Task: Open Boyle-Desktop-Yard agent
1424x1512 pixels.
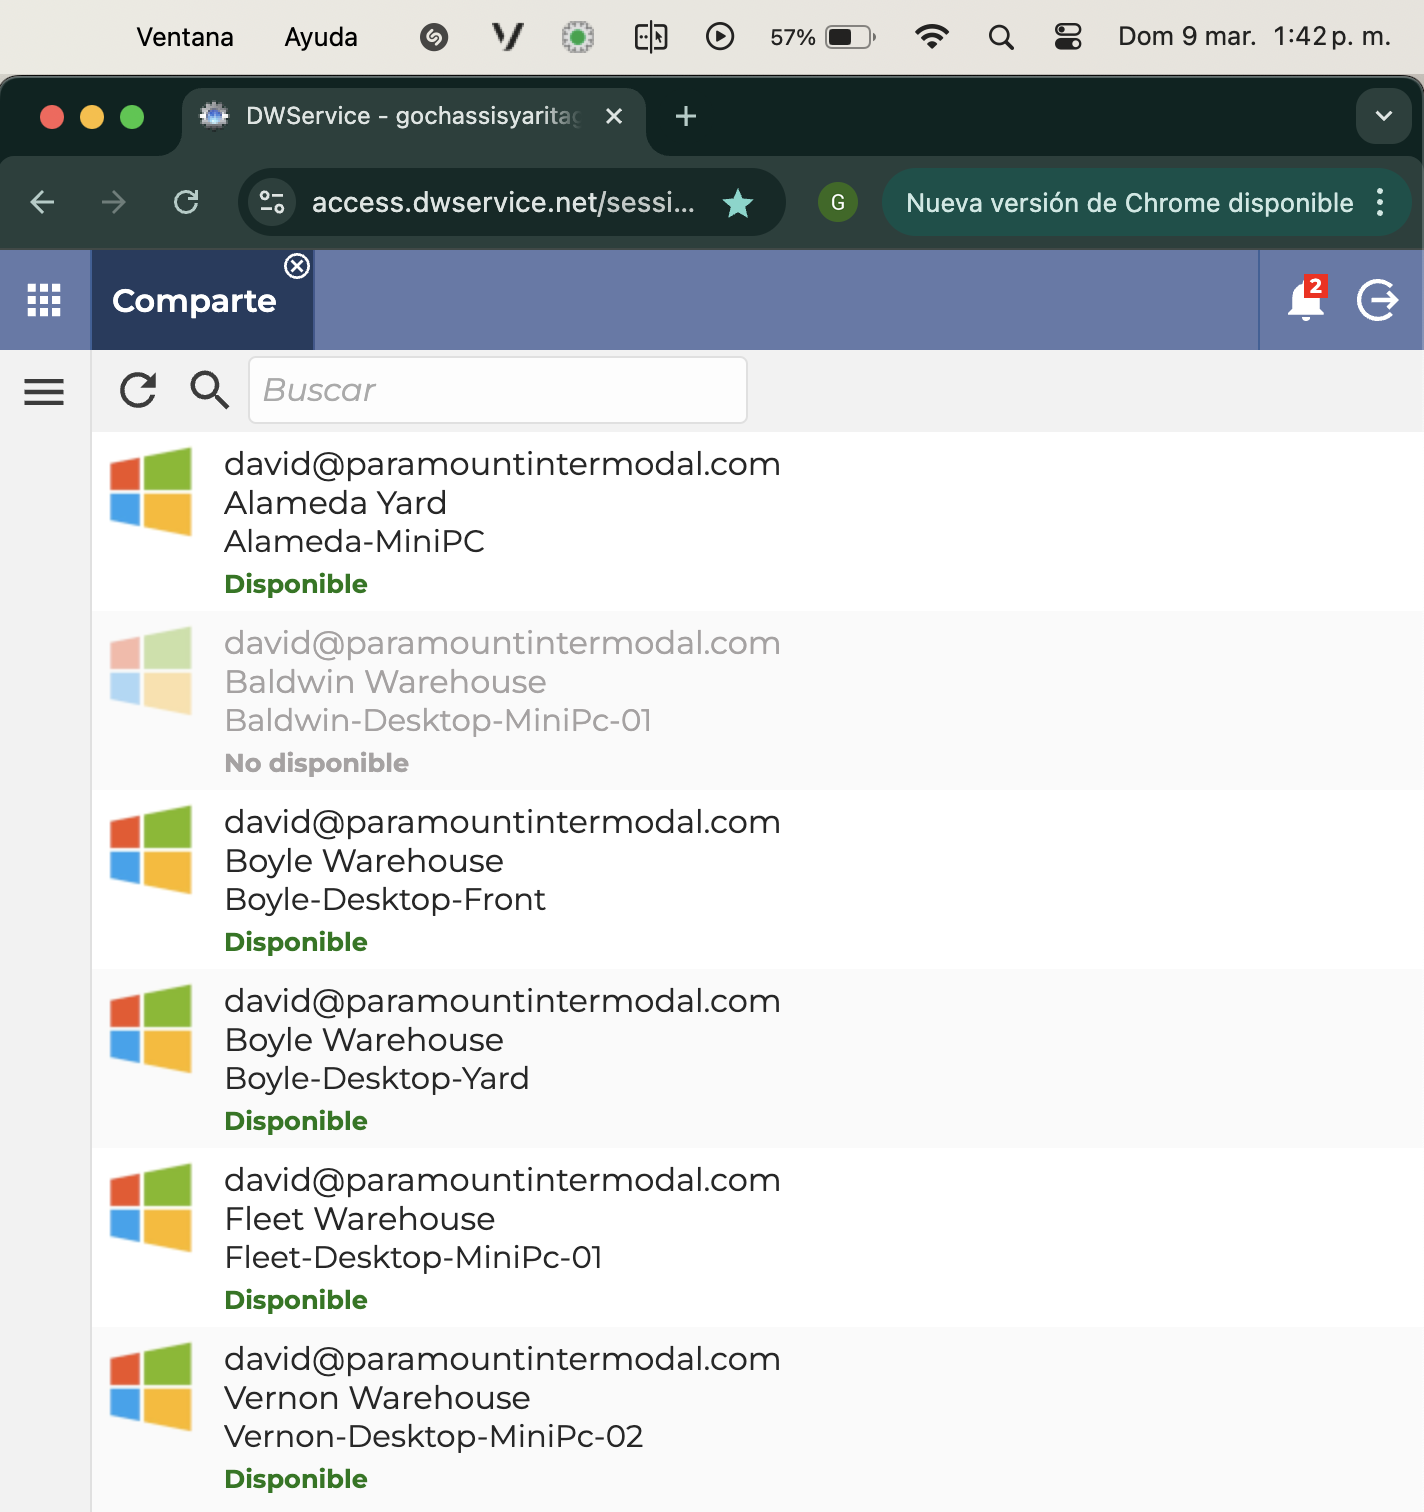Action: point(757,1059)
